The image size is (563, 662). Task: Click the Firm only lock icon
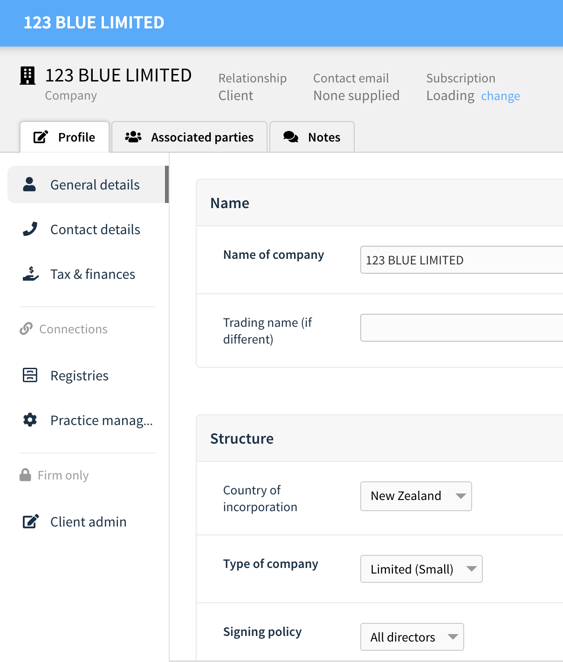tap(25, 475)
